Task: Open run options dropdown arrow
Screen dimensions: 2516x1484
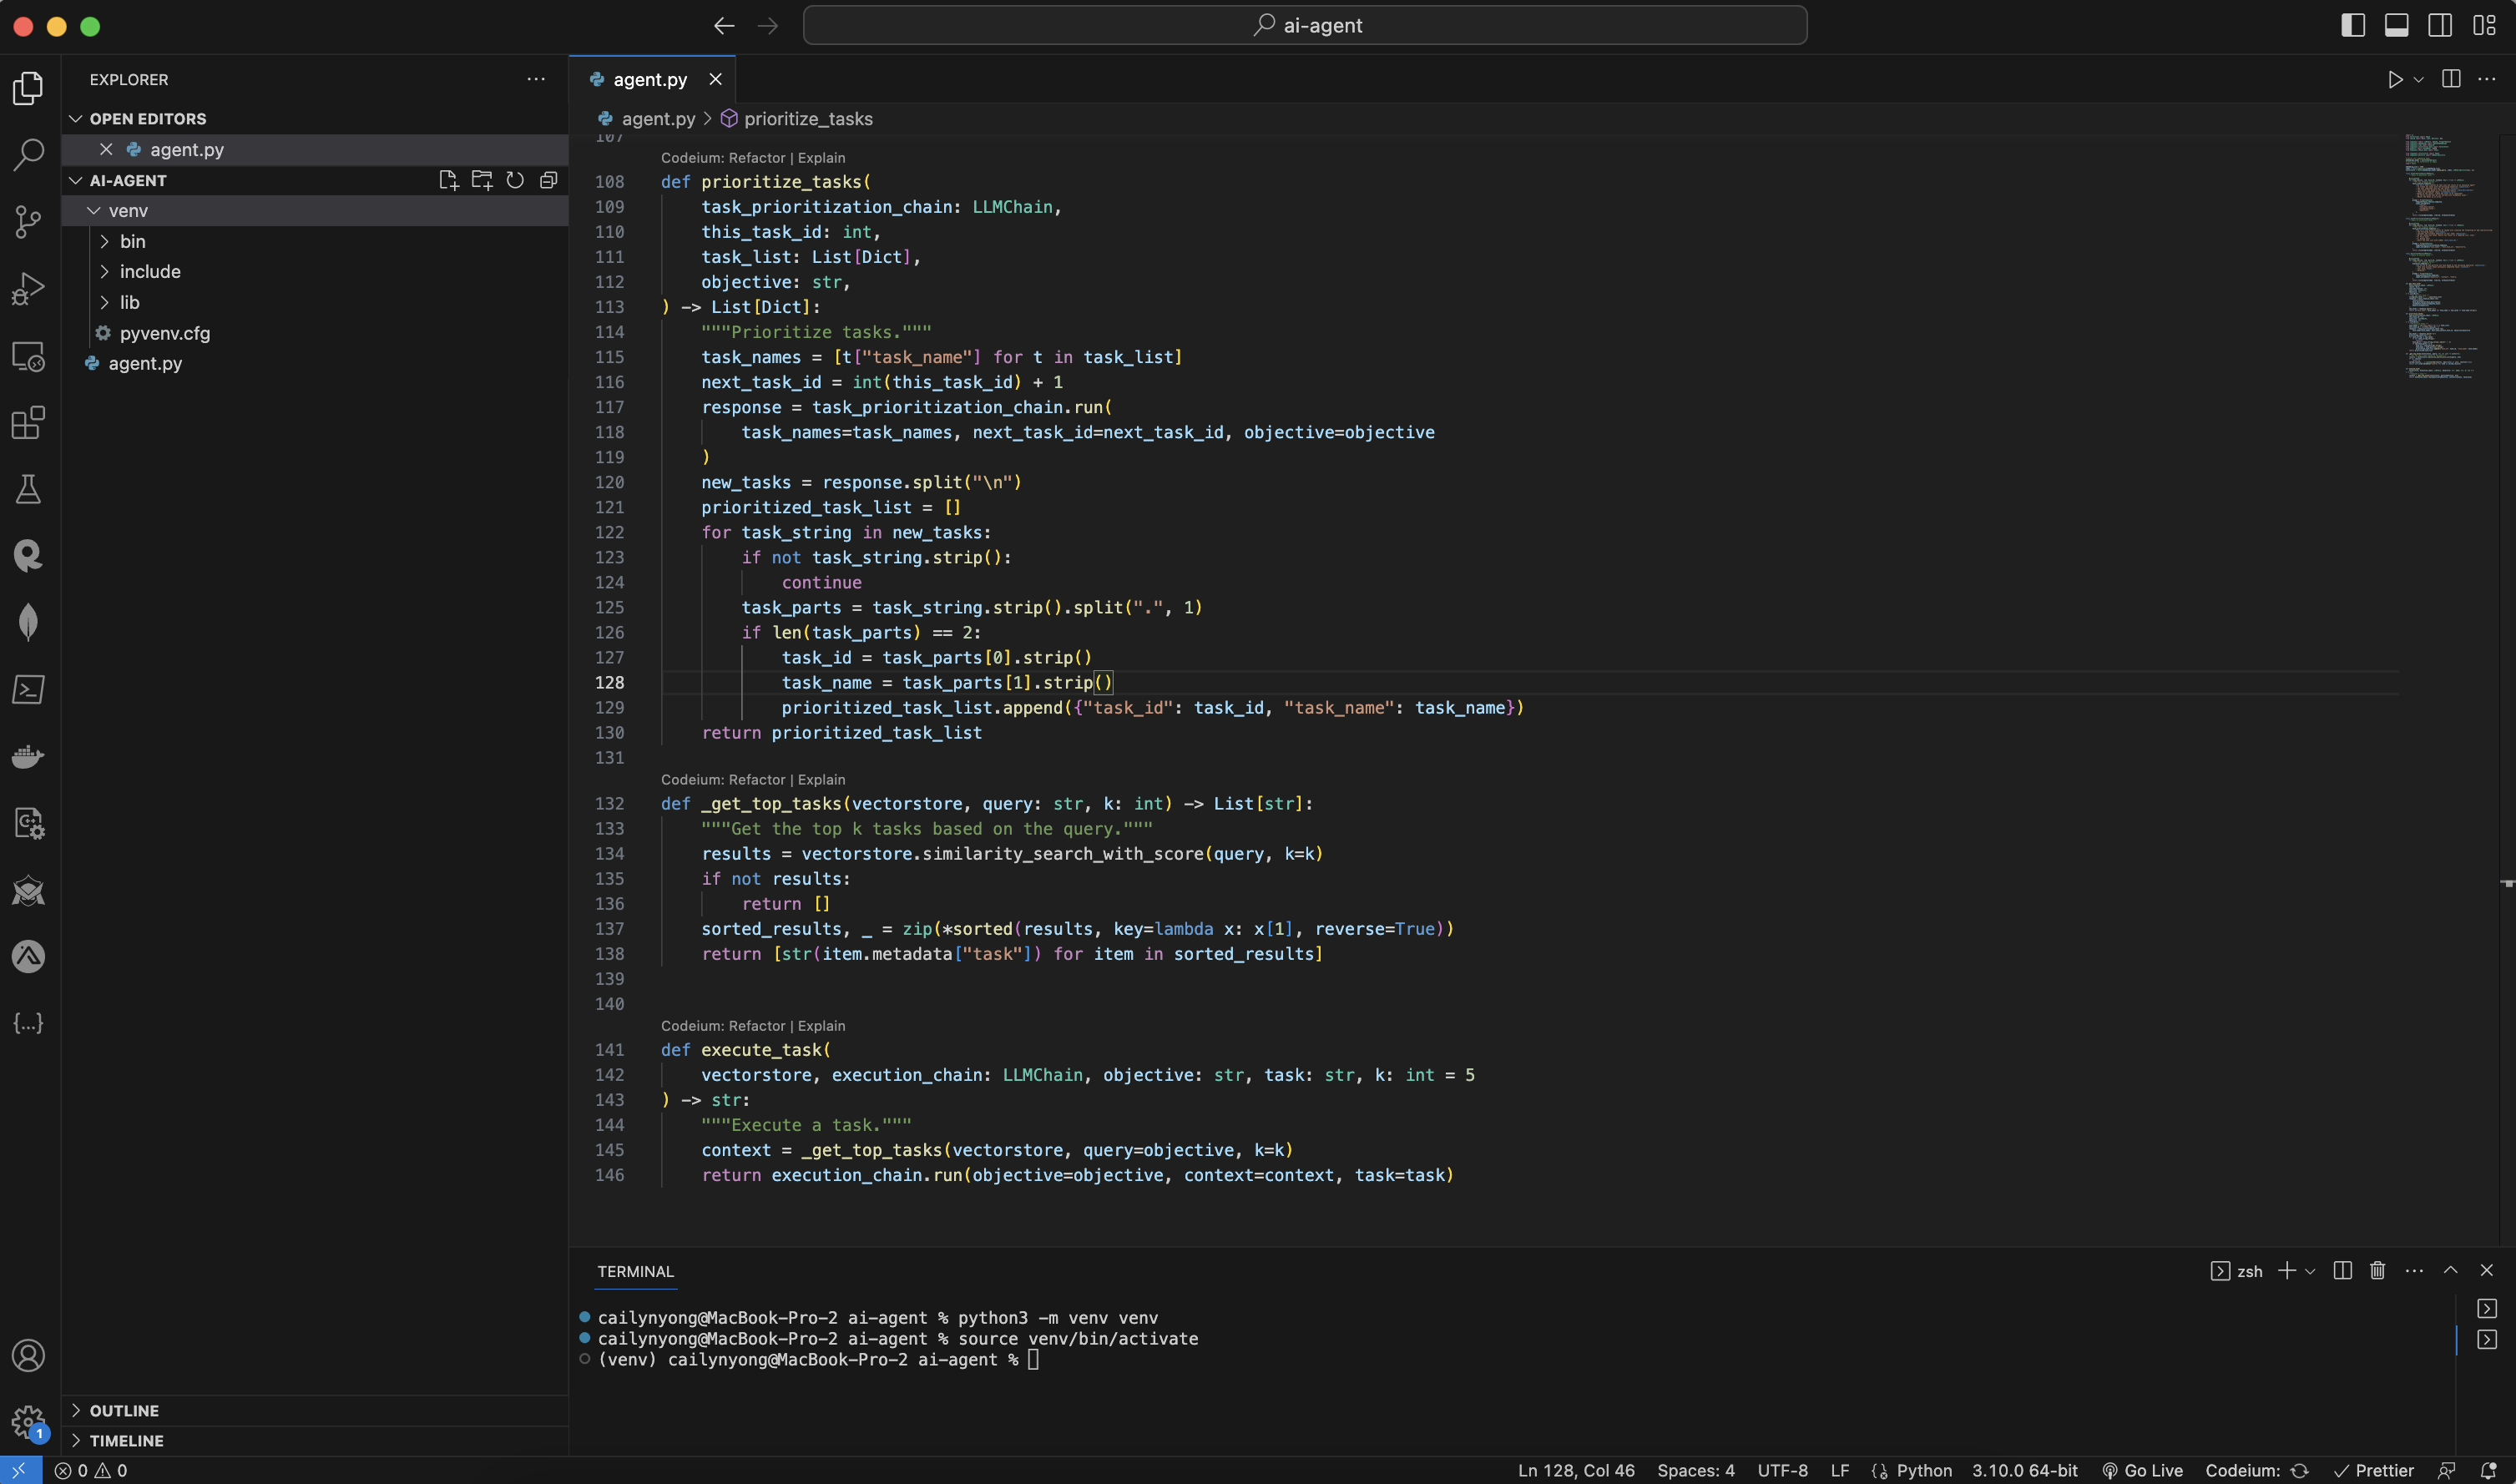Action: [x=2418, y=79]
